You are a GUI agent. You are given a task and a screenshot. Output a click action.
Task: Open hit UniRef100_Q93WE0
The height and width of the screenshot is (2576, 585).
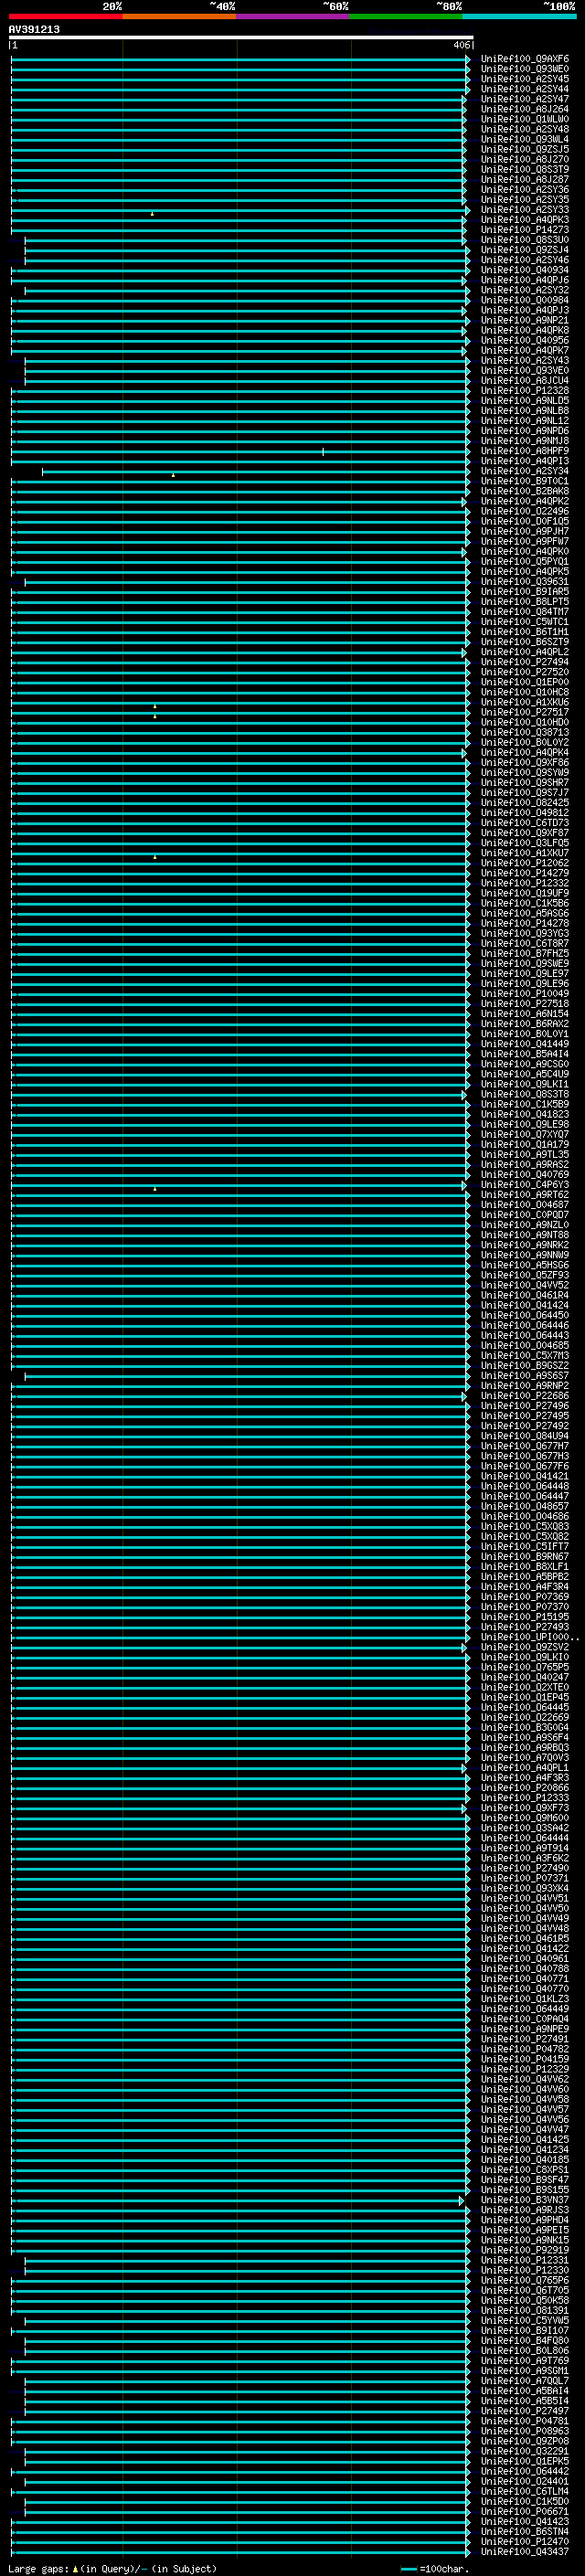[525, 69]
